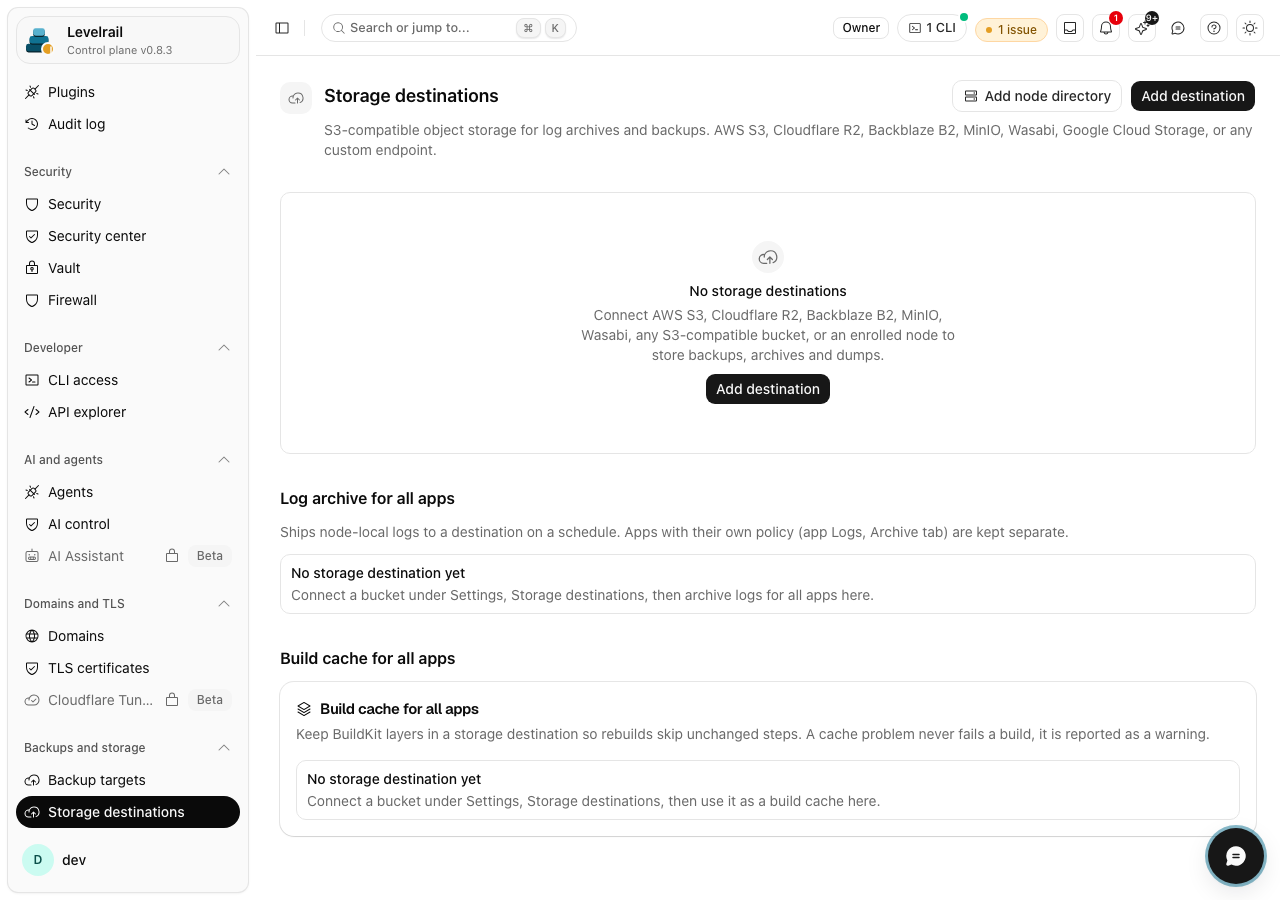Collapse the Security section

[224, 172]
